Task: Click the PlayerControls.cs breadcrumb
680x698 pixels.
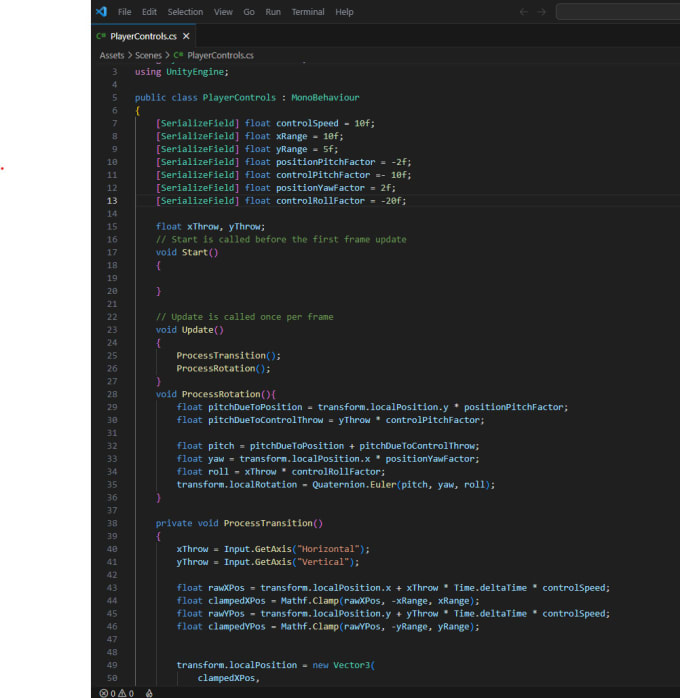Action: [220, 55]
